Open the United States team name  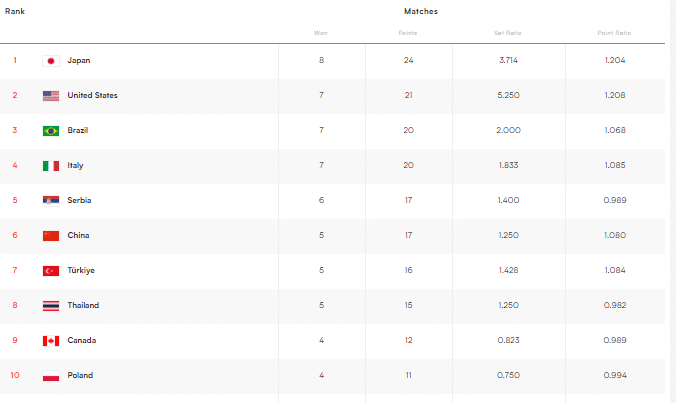tap(92, 96)
